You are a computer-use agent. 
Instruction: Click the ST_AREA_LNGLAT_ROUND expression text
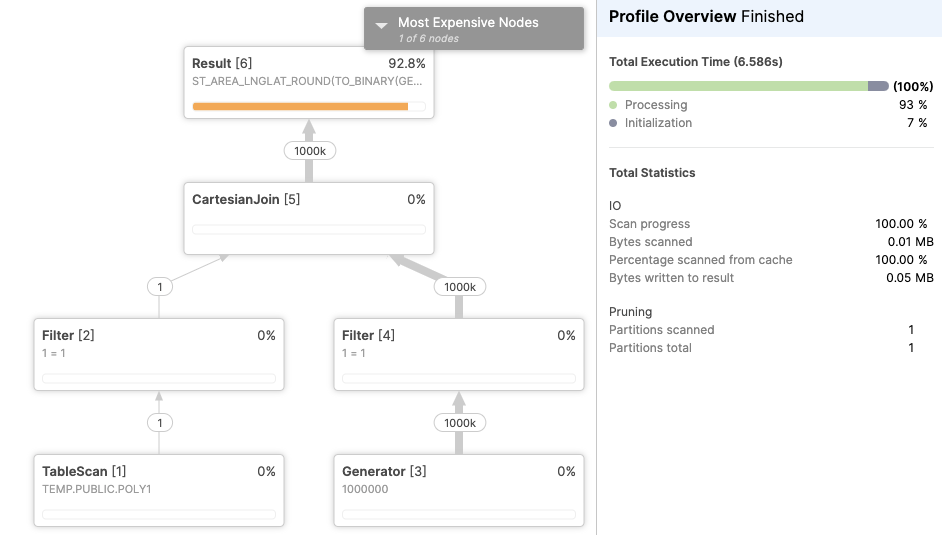(x=299, y=79)
